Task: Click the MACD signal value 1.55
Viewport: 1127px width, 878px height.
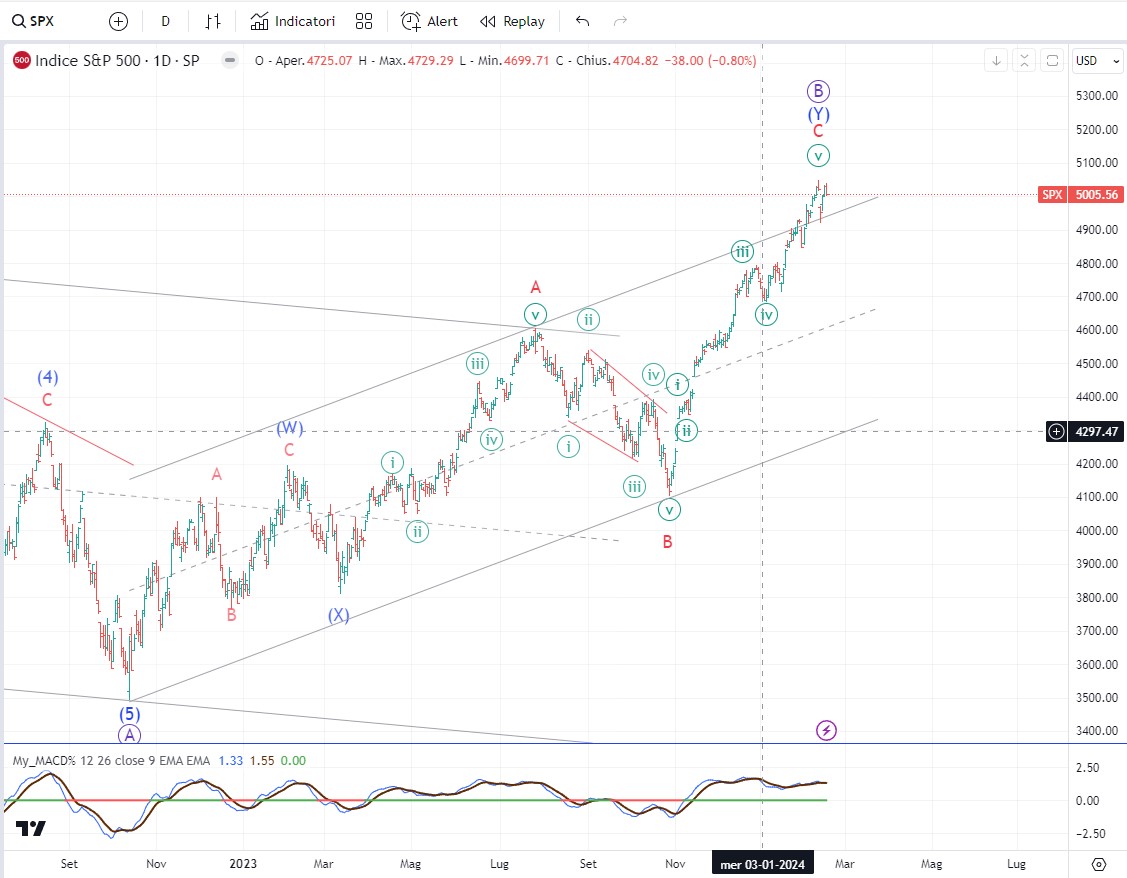Action: point(262,761)
